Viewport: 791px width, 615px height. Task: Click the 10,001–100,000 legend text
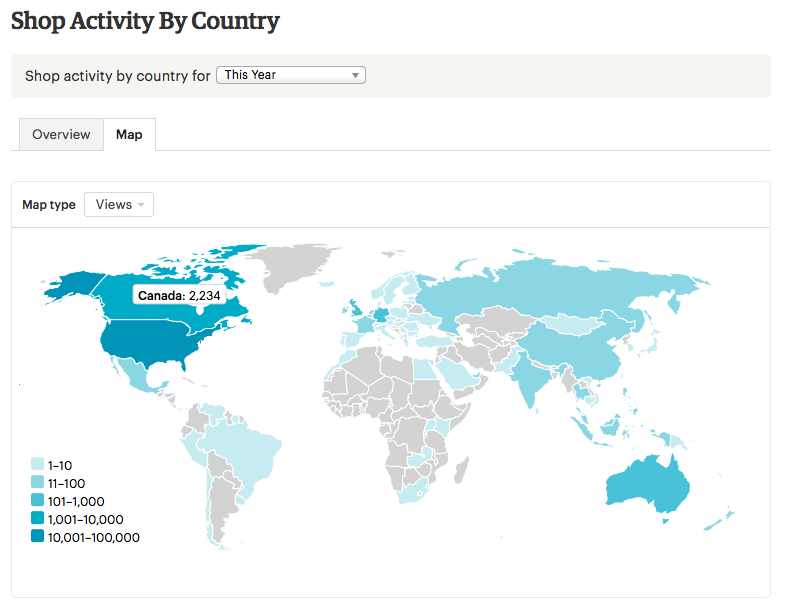(x=94, y=537)
